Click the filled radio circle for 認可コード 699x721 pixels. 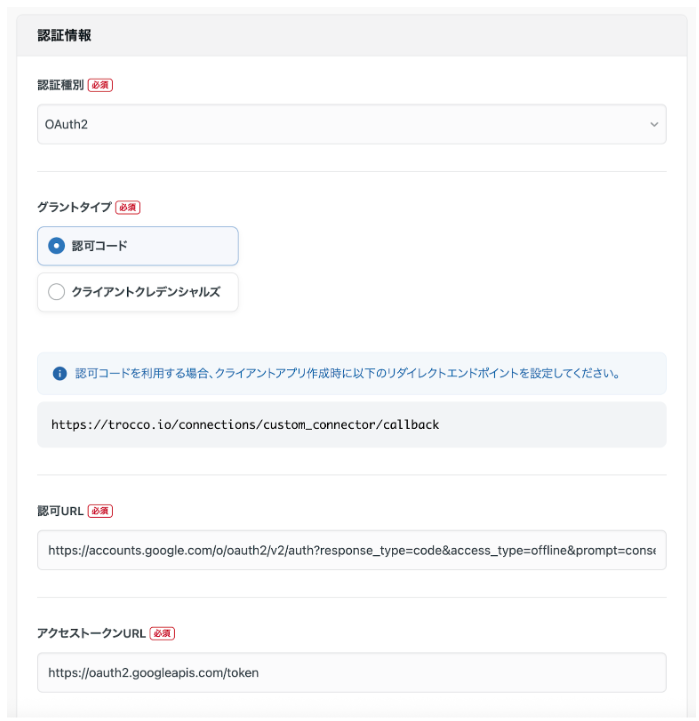coord(57,246)
